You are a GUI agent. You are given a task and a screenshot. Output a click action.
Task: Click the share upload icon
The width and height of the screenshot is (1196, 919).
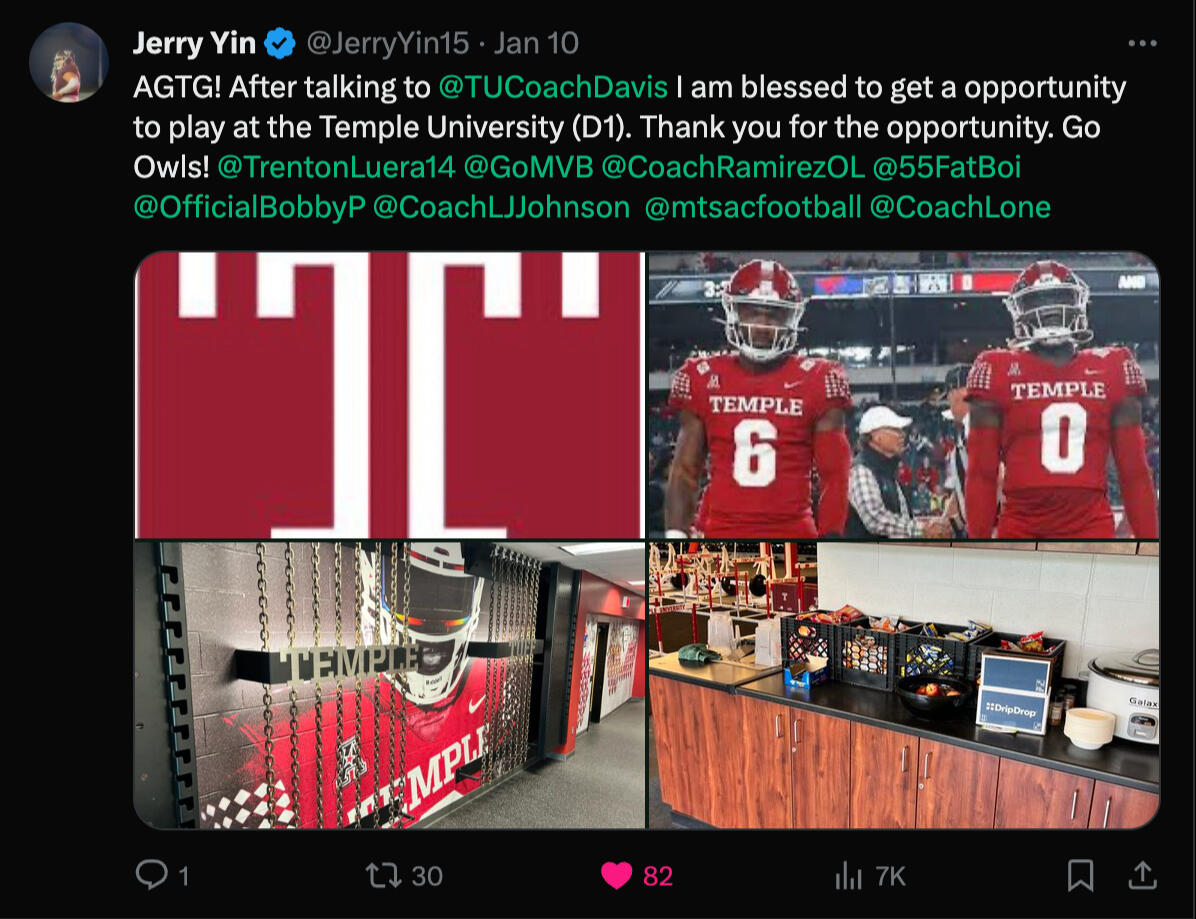click(x=1141, y=876)
